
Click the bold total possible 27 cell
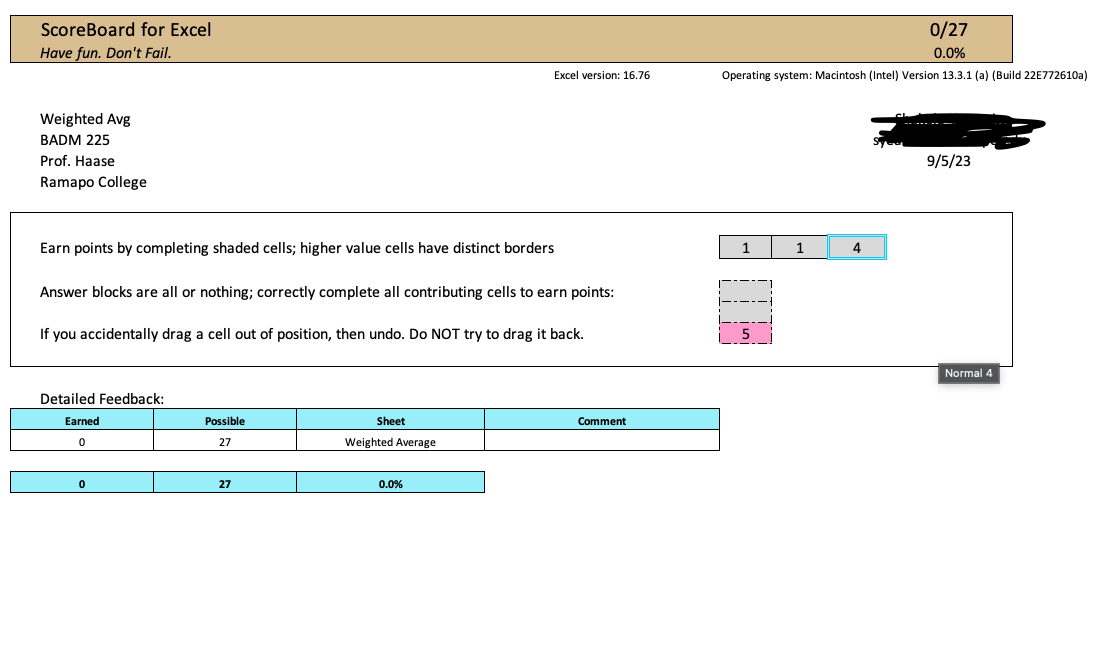pos(225,483)
